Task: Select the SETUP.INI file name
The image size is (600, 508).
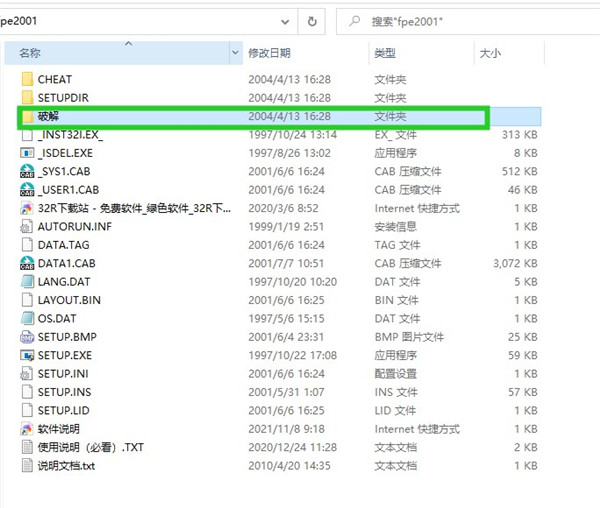Action: [63, 373]
